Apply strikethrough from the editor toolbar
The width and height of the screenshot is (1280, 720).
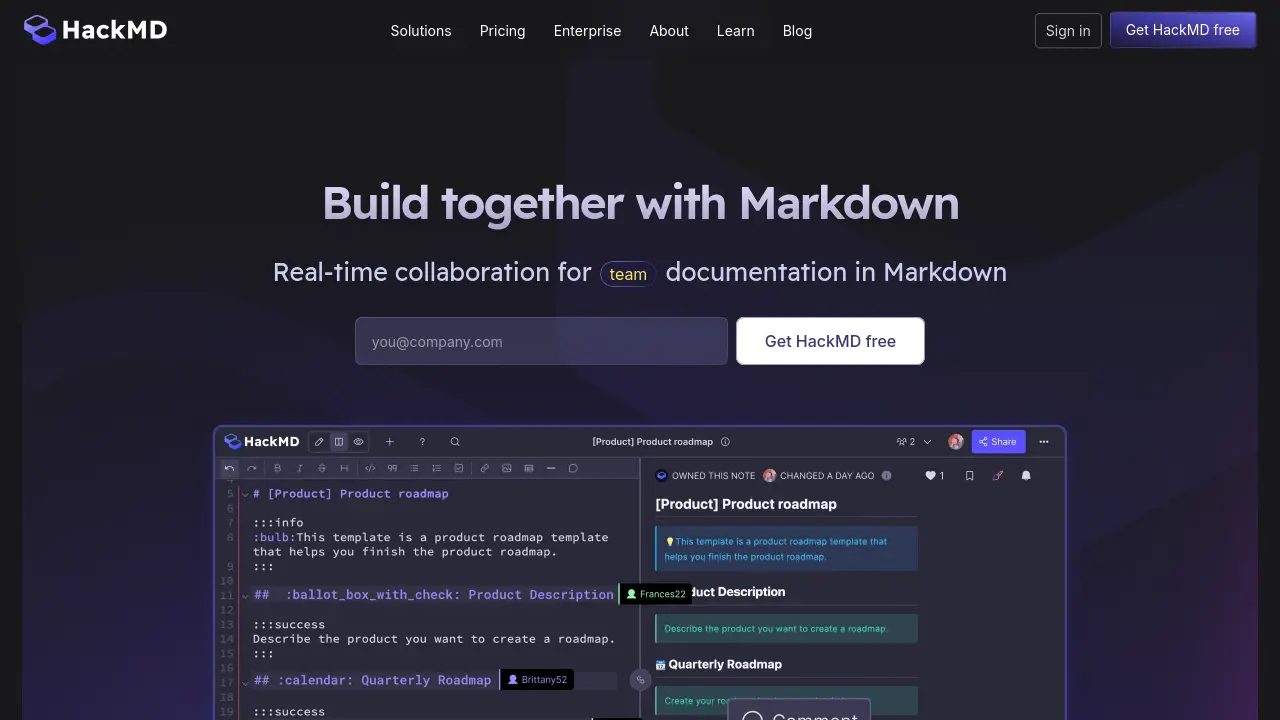pos(322,468)
